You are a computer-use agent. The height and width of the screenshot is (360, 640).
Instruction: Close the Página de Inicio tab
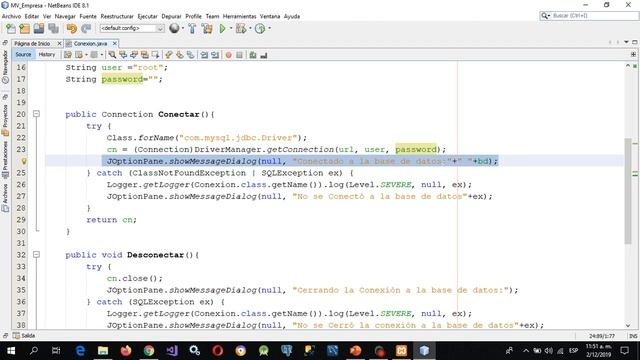pyautogui.click(x=59, y=43)
